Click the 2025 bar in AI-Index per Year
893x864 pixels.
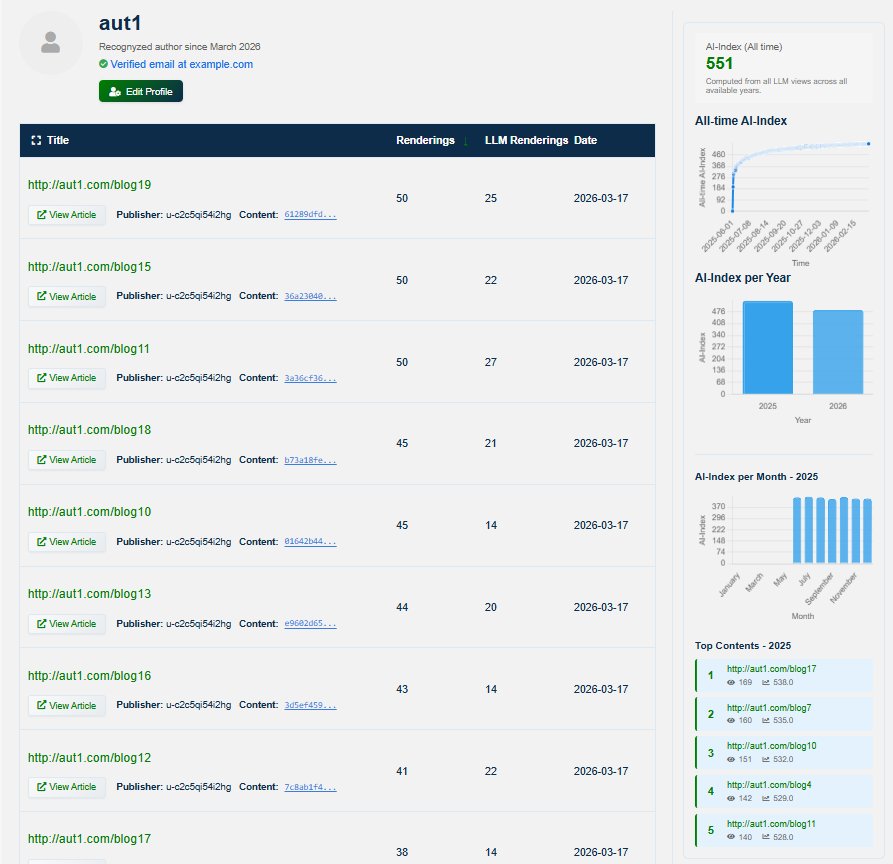pos(767,348)
